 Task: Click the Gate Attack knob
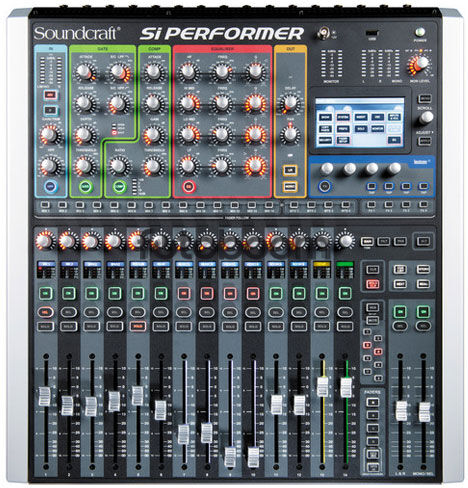click(85, 72)
